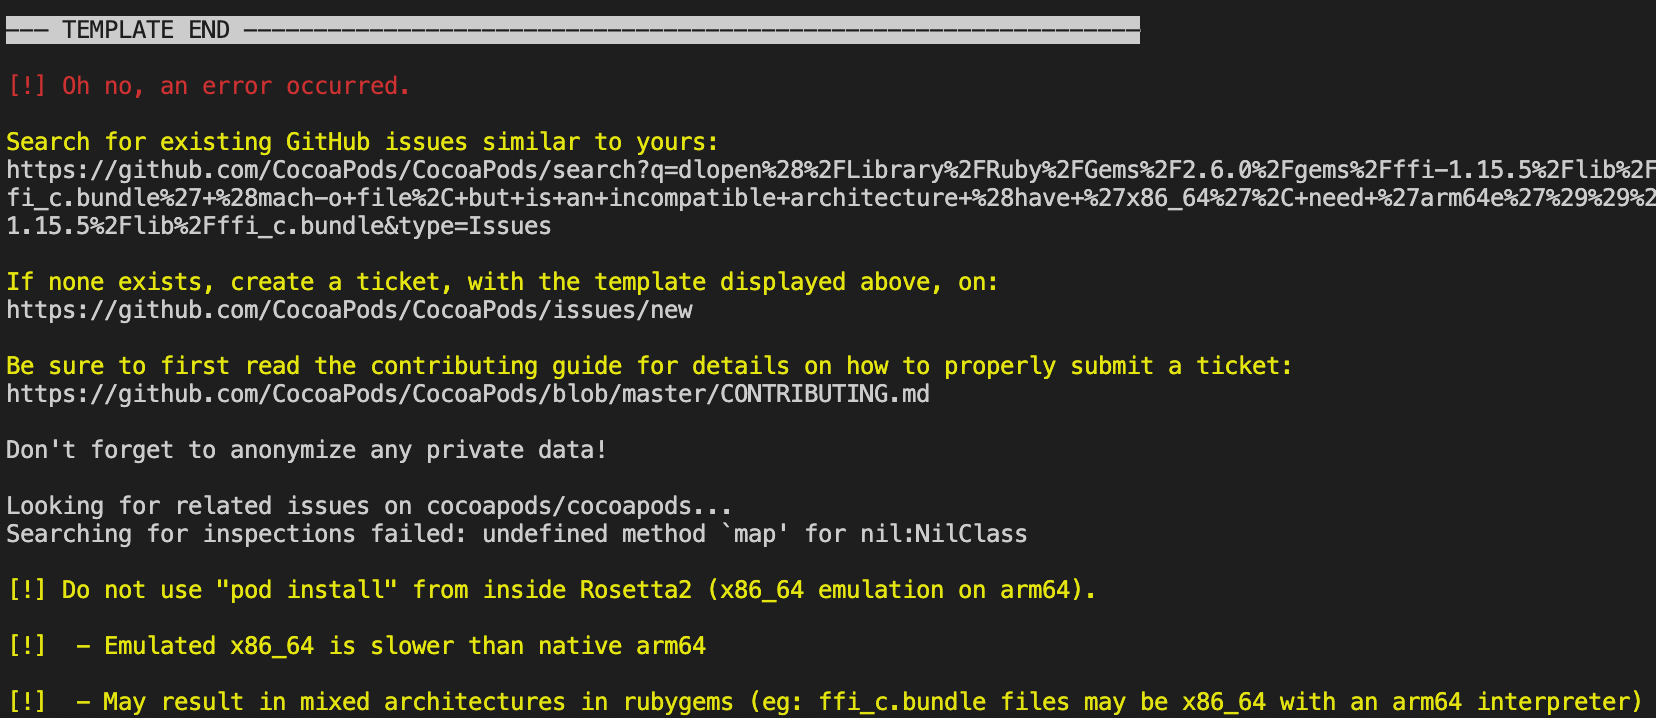Screen dimensions: 1656x718
Task: Open the CONTRIBUTING.md GitHub link
Action: tap(468, 394)
